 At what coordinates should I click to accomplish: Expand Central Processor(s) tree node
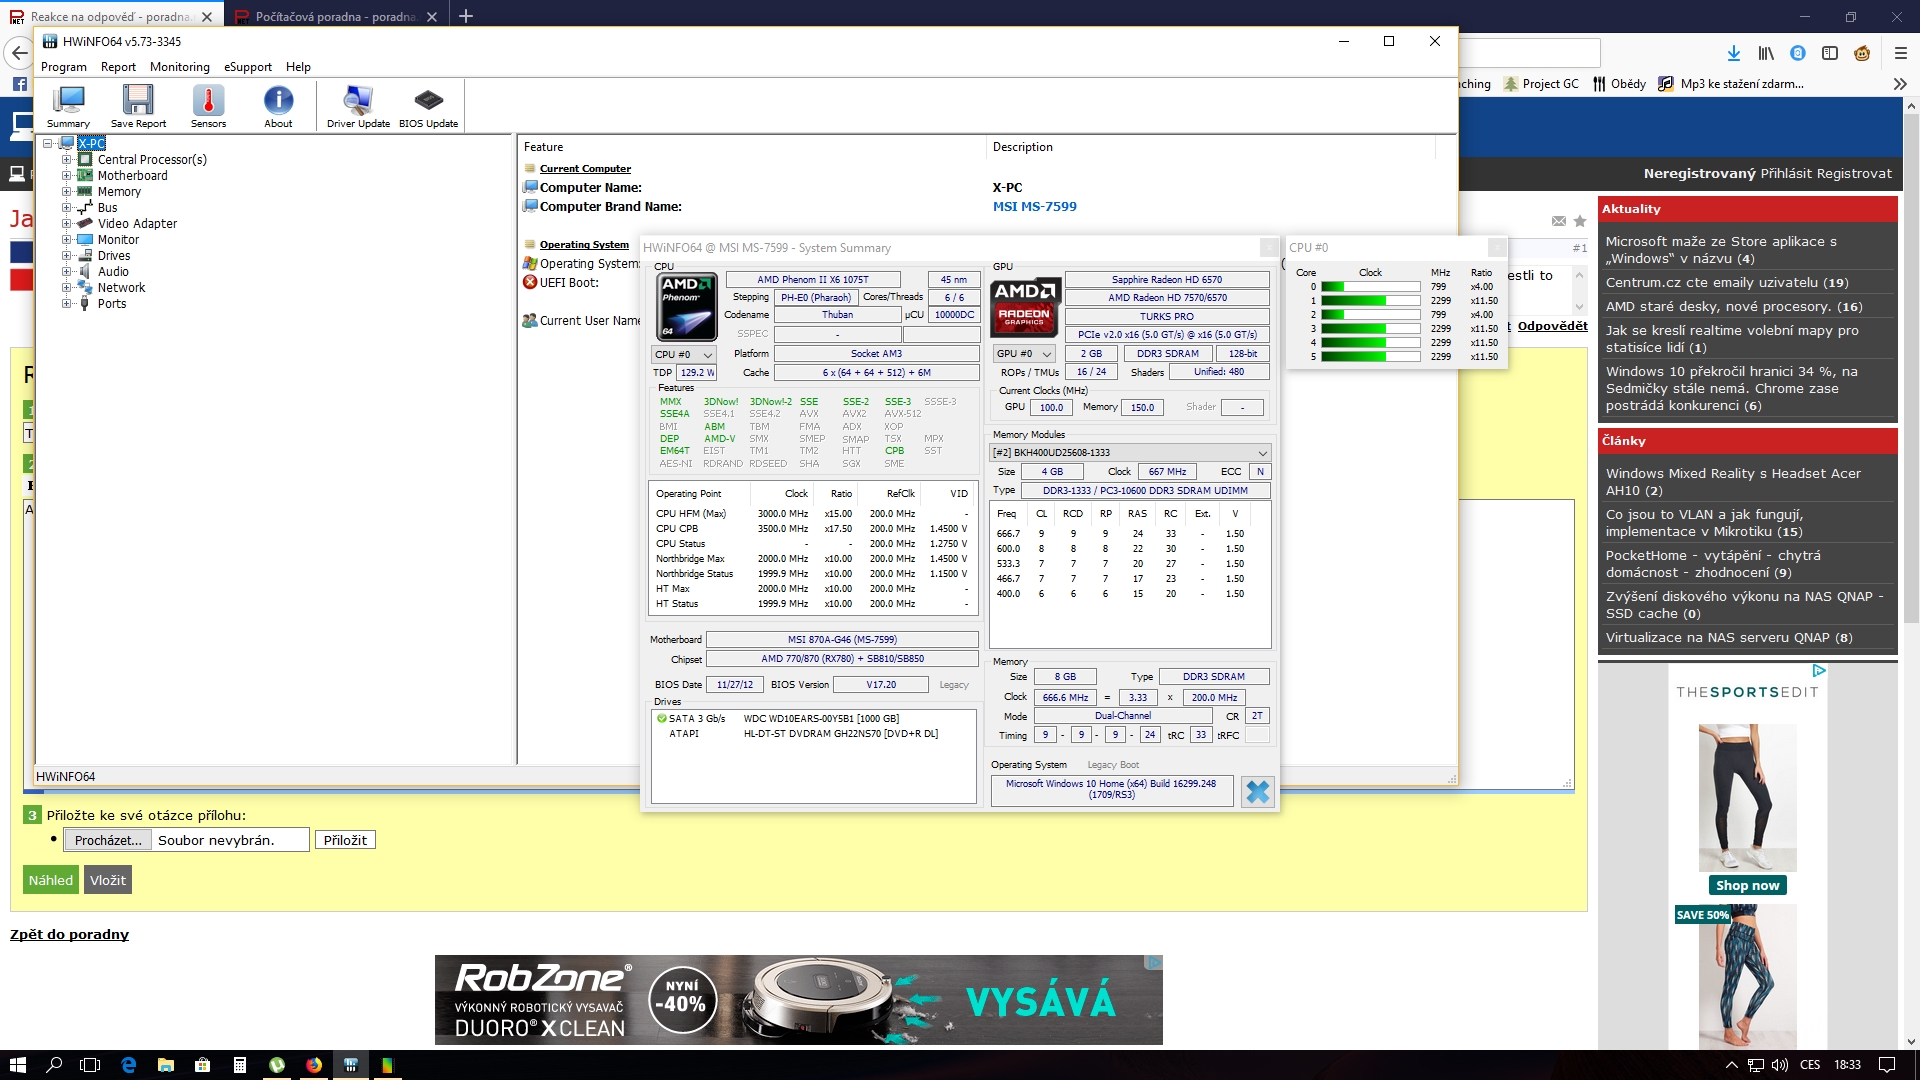click(66, 160)
